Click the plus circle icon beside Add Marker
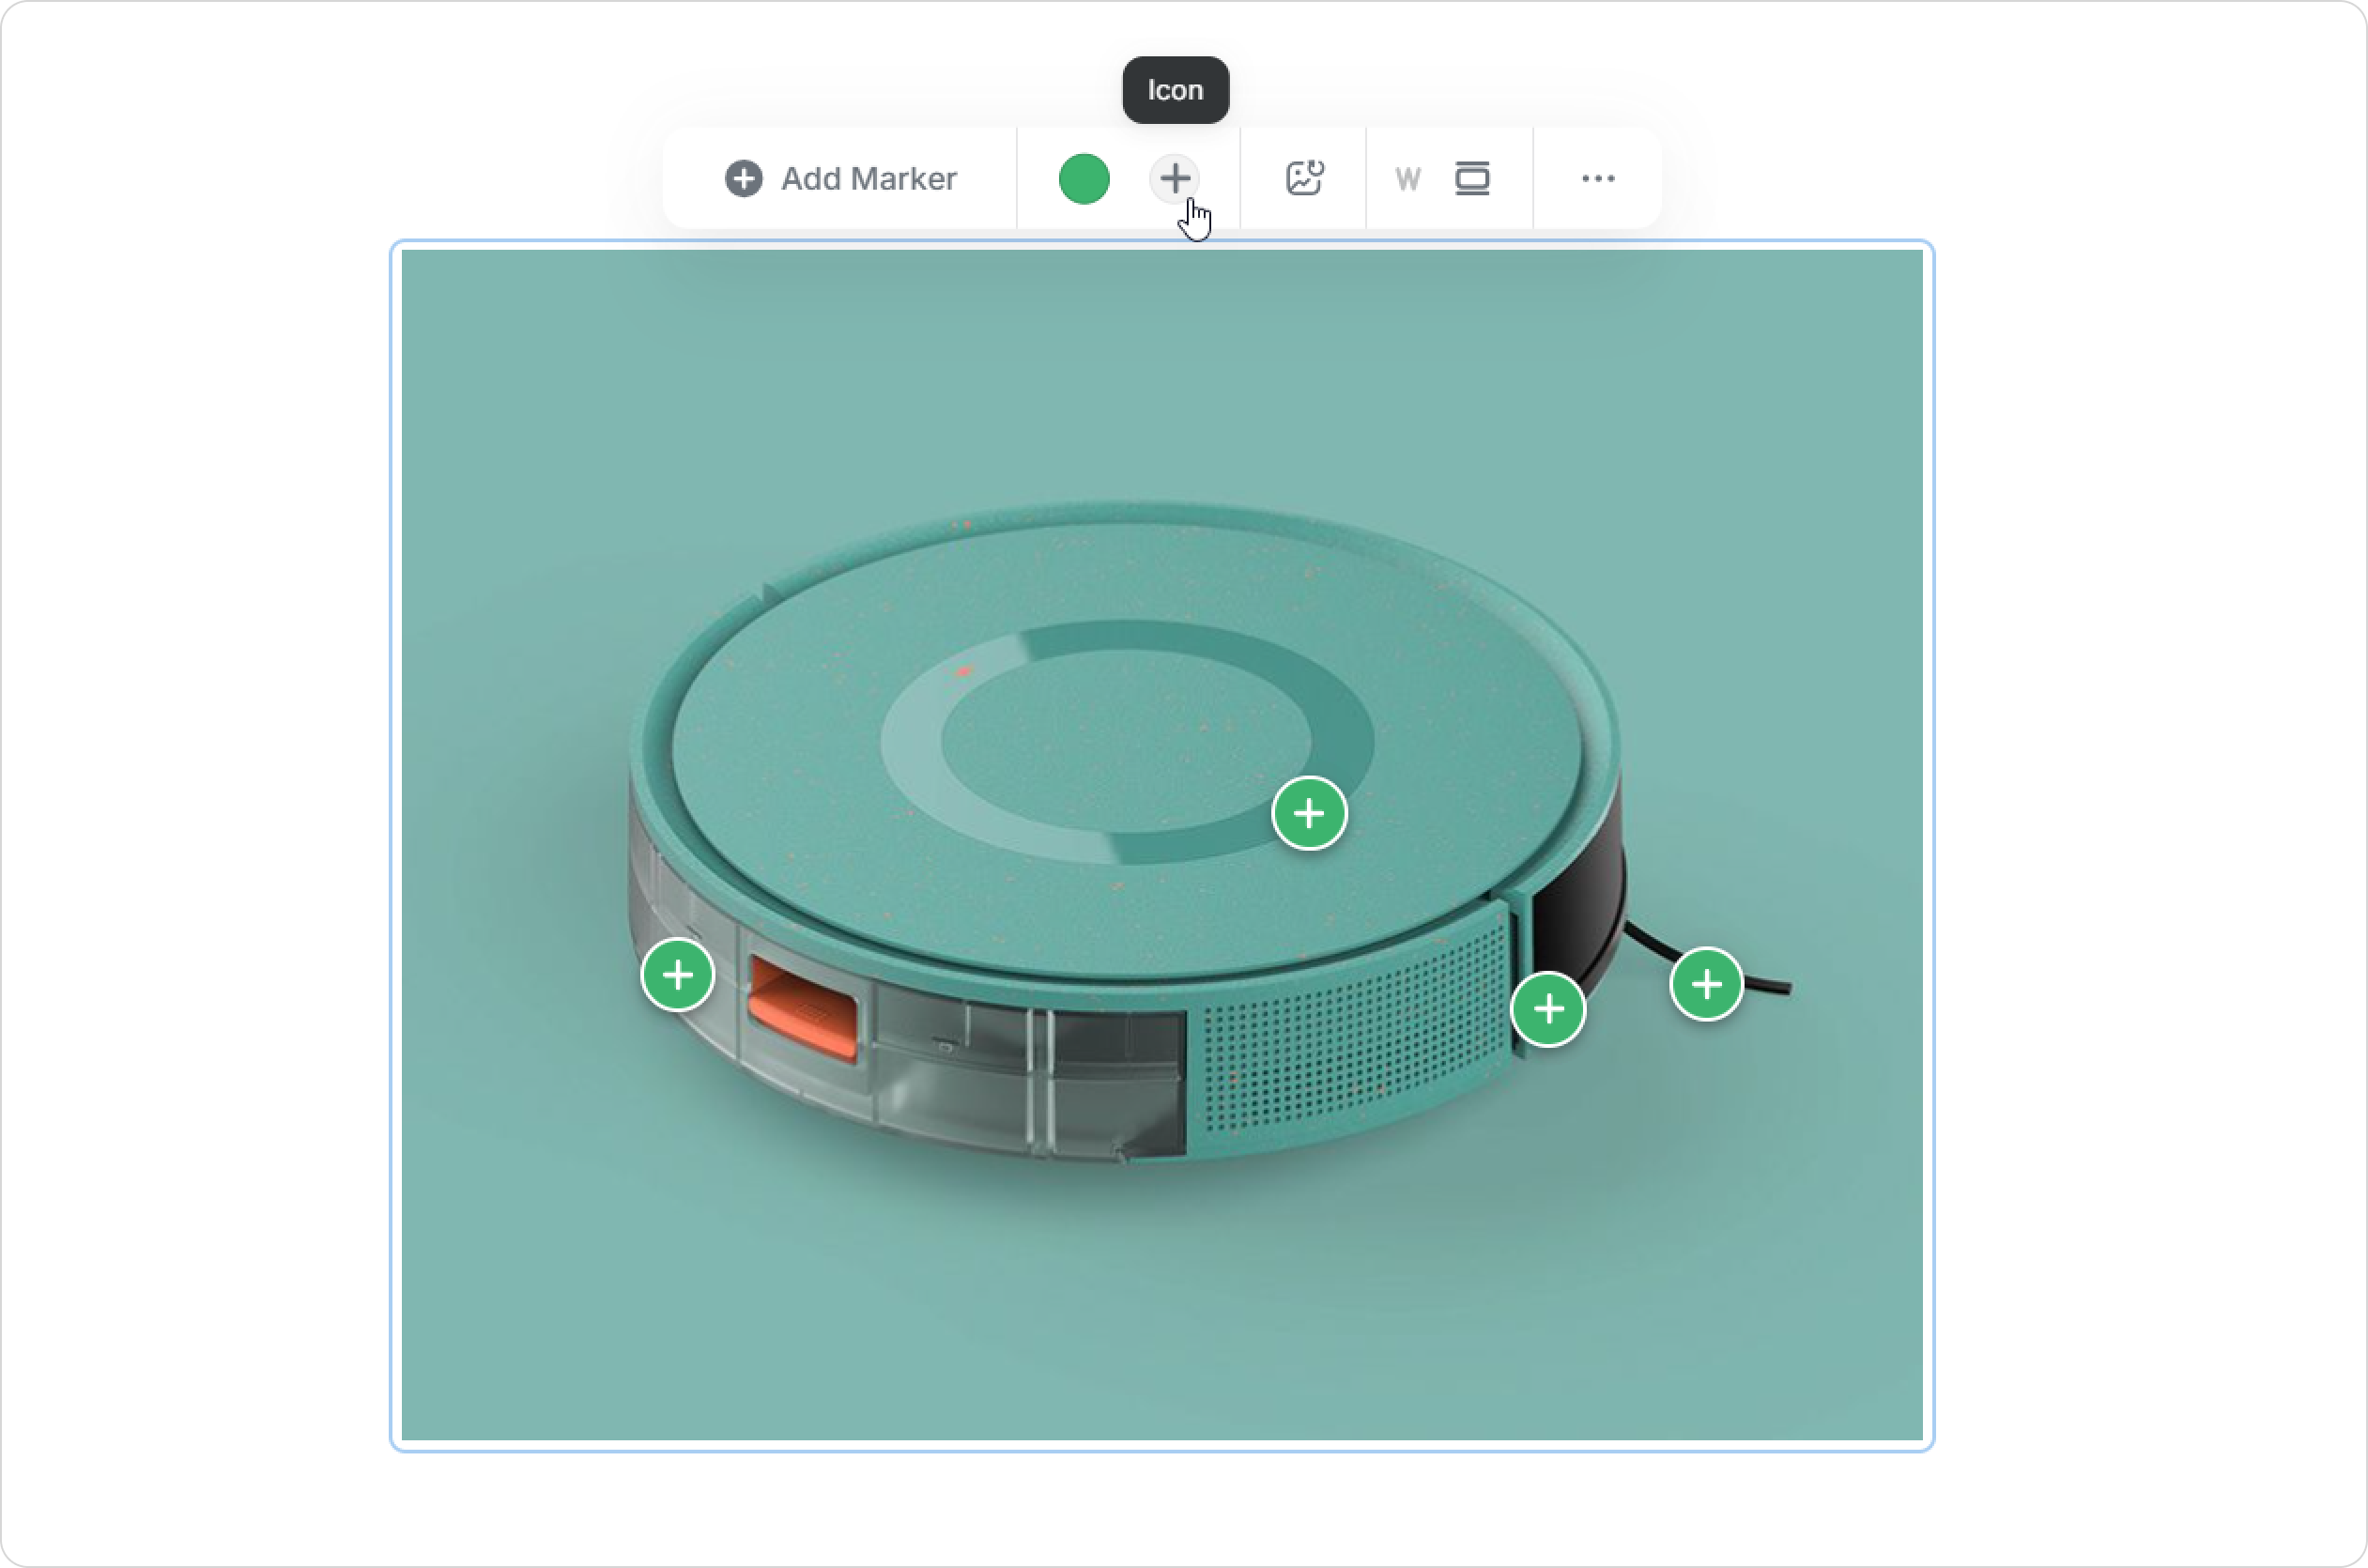Screen dimensions: 2368x1568 click(x=743, y=179)
